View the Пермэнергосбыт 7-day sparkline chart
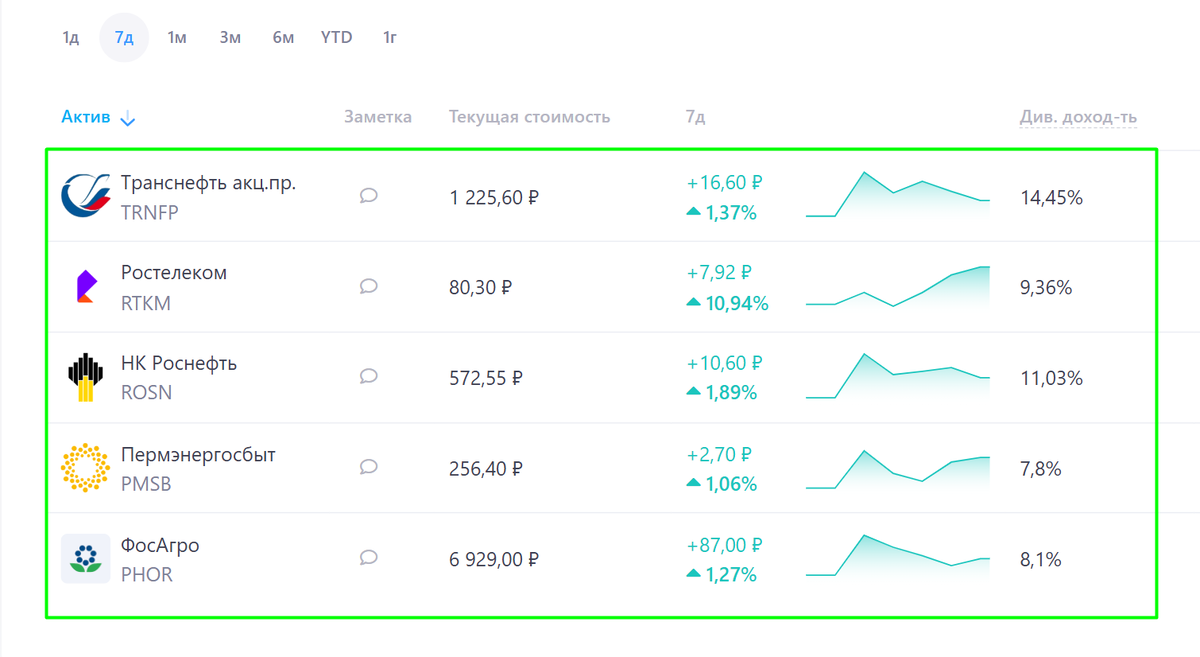 898,468
